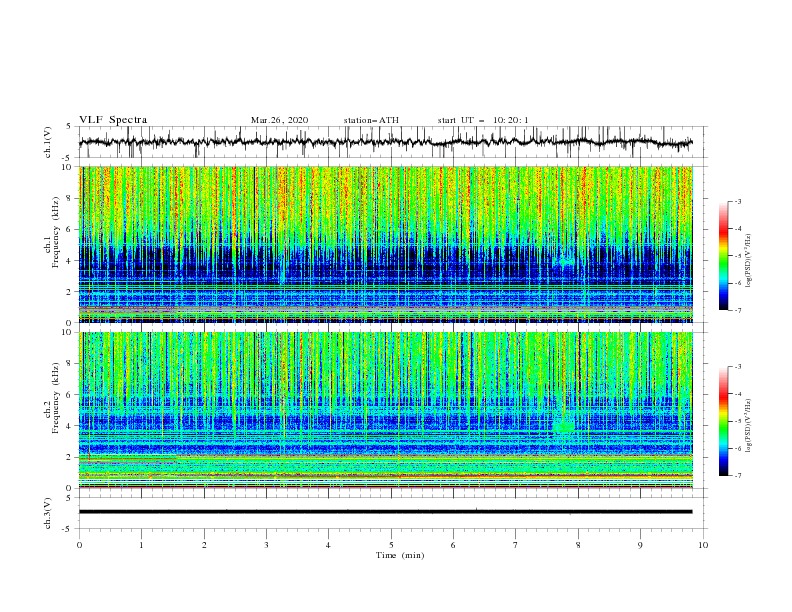Click the '-7' label on lower color bar
792x612 pixels.
[x=737, y=476]
